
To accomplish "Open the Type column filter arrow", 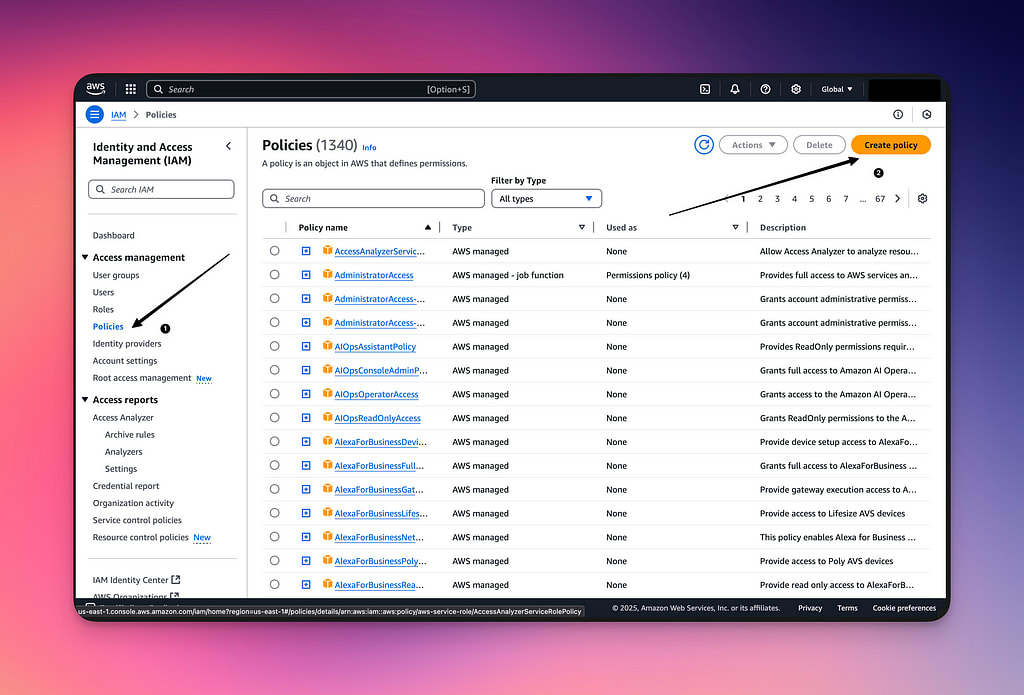I will tap(581, 227).
